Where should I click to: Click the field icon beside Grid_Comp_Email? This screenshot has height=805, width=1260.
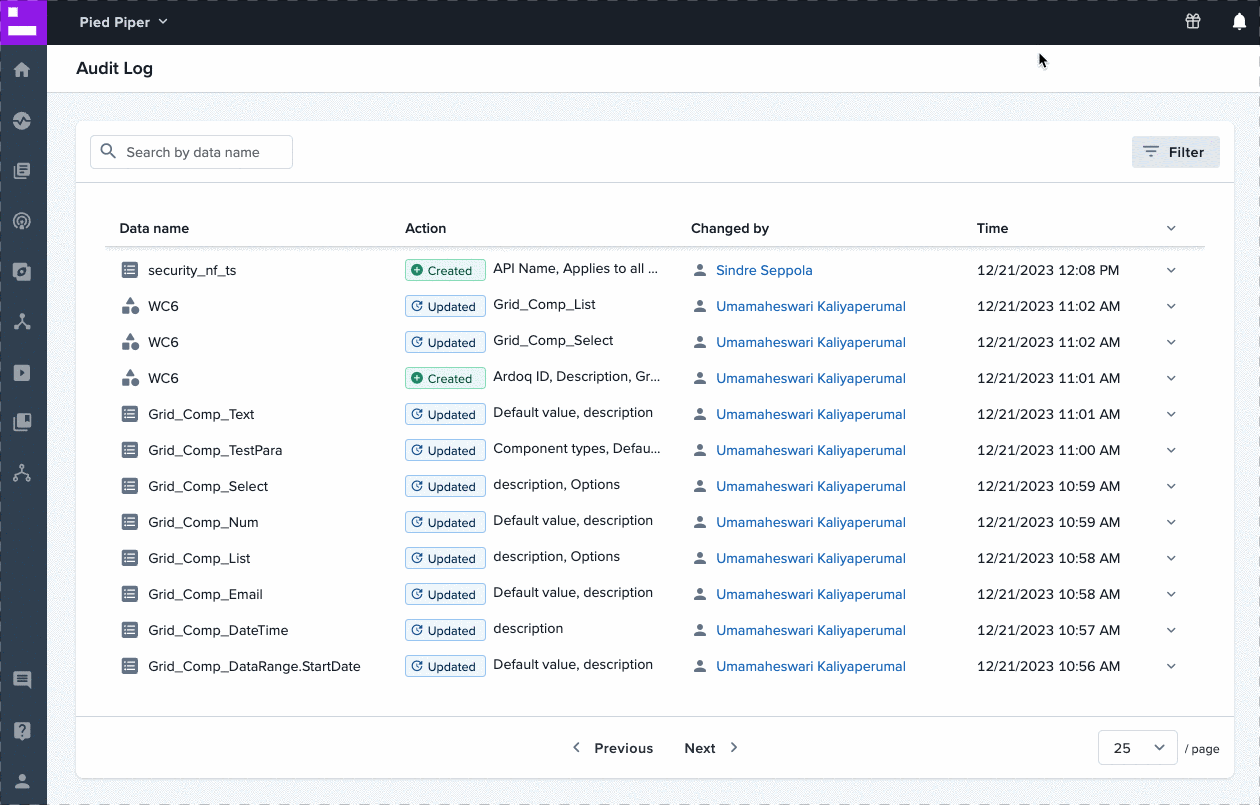pos(130,594)
